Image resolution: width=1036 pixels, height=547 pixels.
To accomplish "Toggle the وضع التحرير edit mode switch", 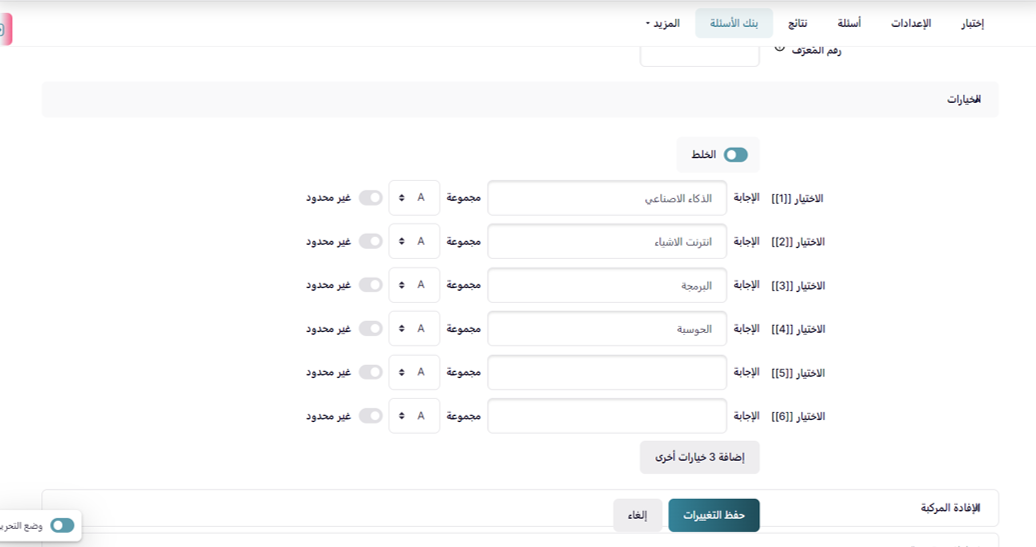I will pos(62,525).
